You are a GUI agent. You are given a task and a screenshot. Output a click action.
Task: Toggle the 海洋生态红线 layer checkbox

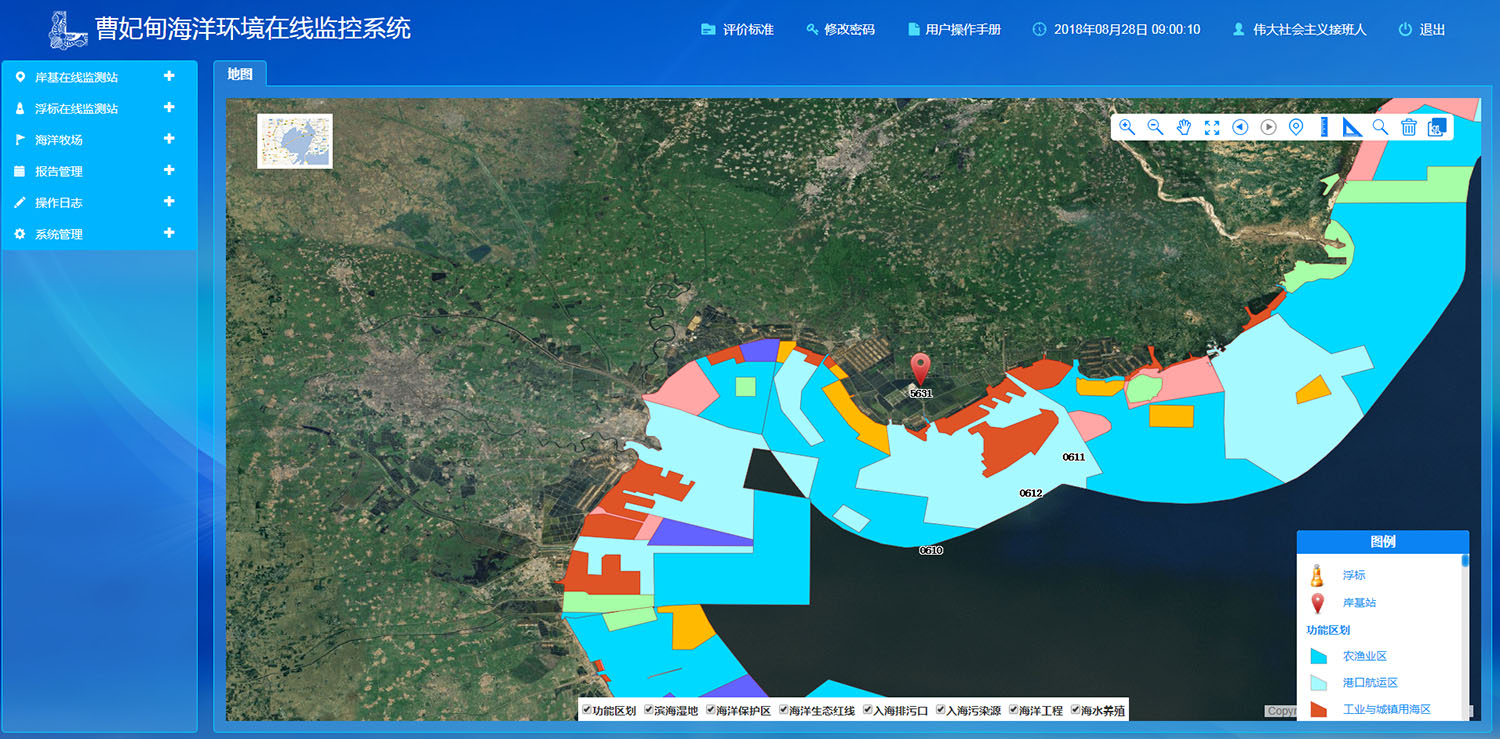[784, 710]
